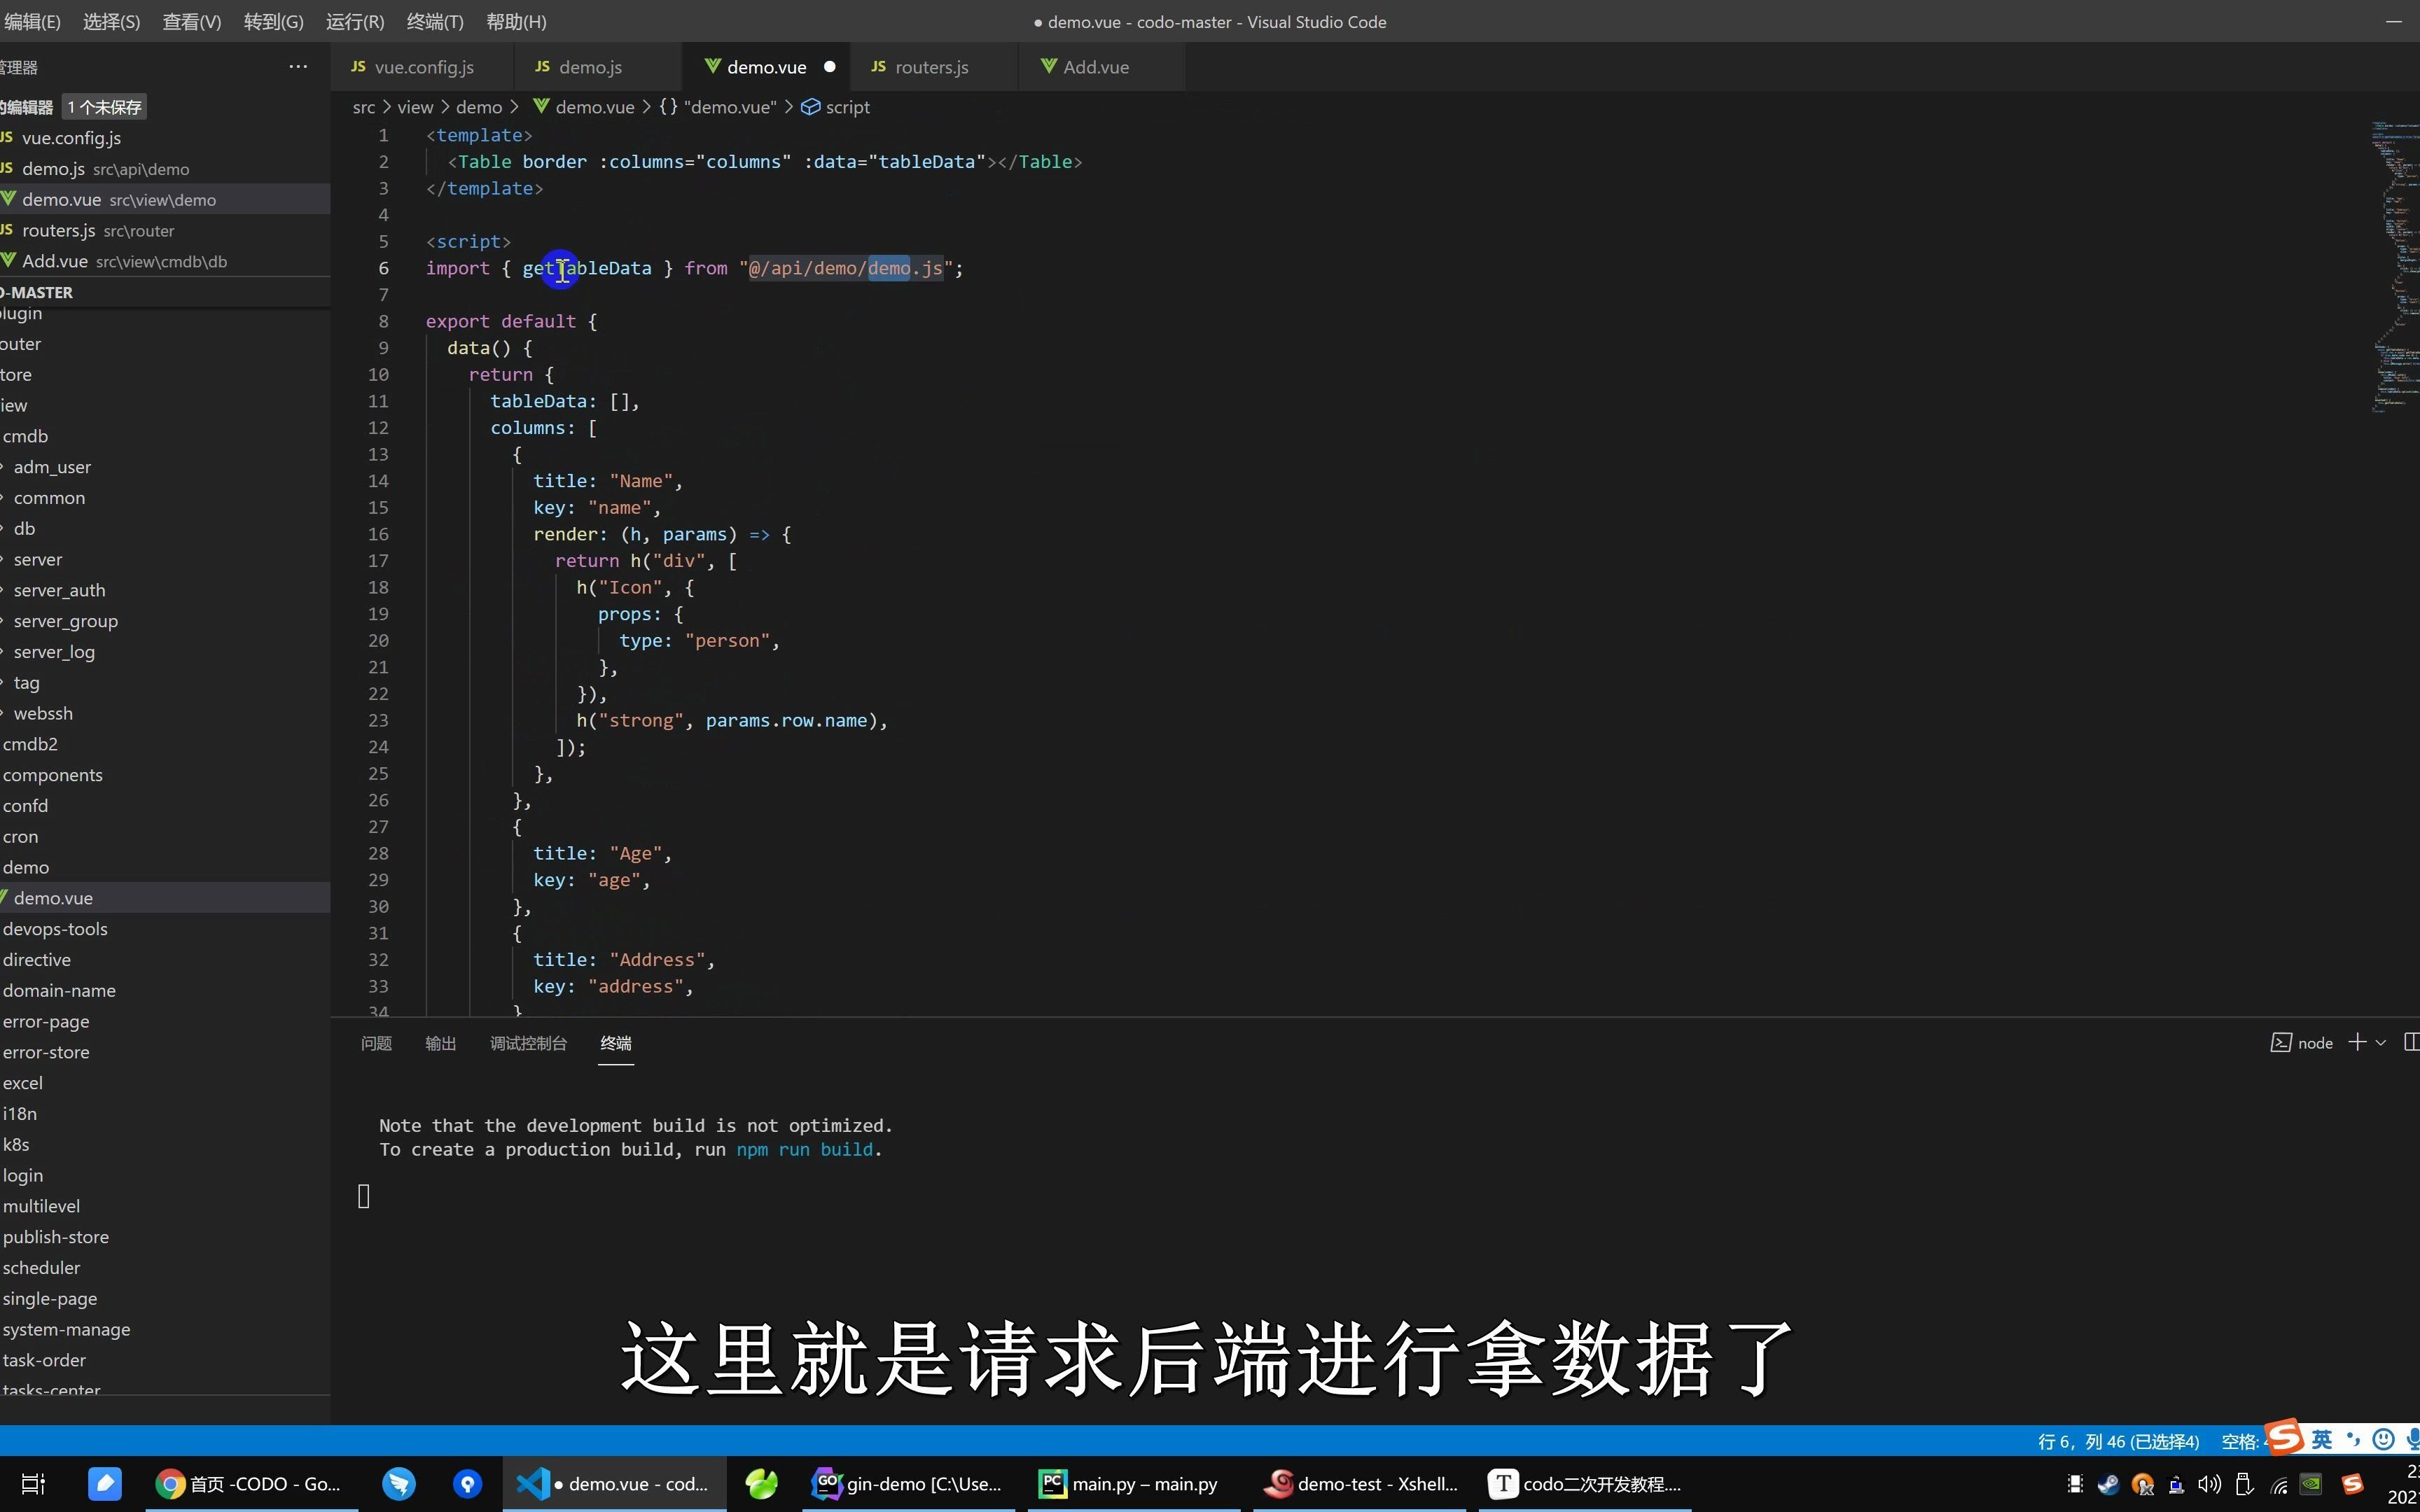Click line 6 column 46 status item
This screenshot has height=1512, width=2420.
pyautogui.click(x=2118, y=1441)
